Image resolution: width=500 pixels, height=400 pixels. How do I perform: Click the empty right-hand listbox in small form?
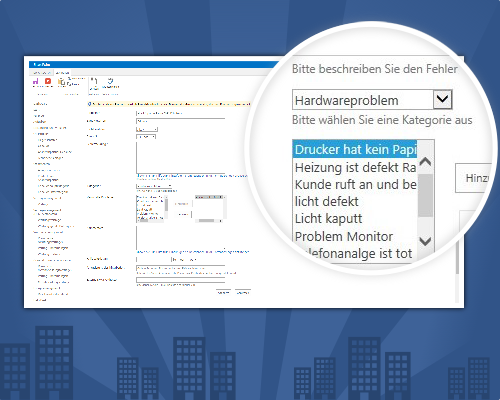(x=210, y=209)
